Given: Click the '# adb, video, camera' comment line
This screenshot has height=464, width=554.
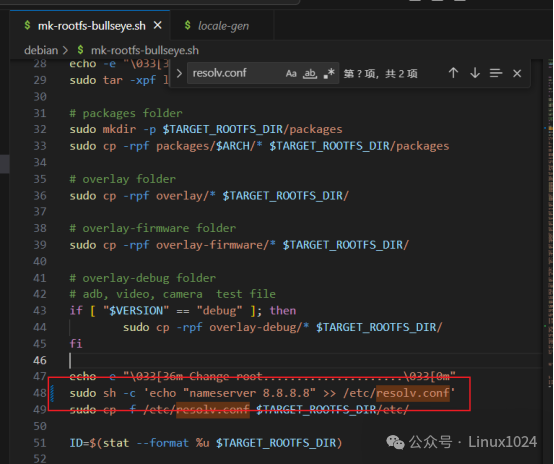Looking at the screenshot, I should coord(172,294).
